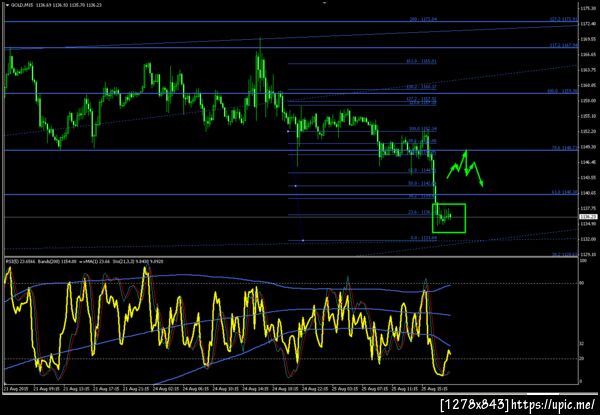Screen dimensions: 600x415
Task: Click the 80 level label on indicator scale
Action: (582, 283)
